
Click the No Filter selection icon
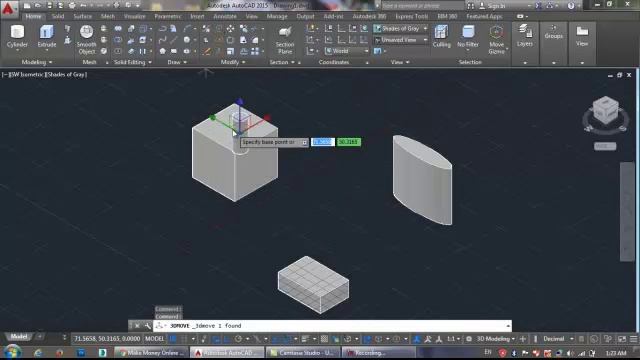(468, 36)
